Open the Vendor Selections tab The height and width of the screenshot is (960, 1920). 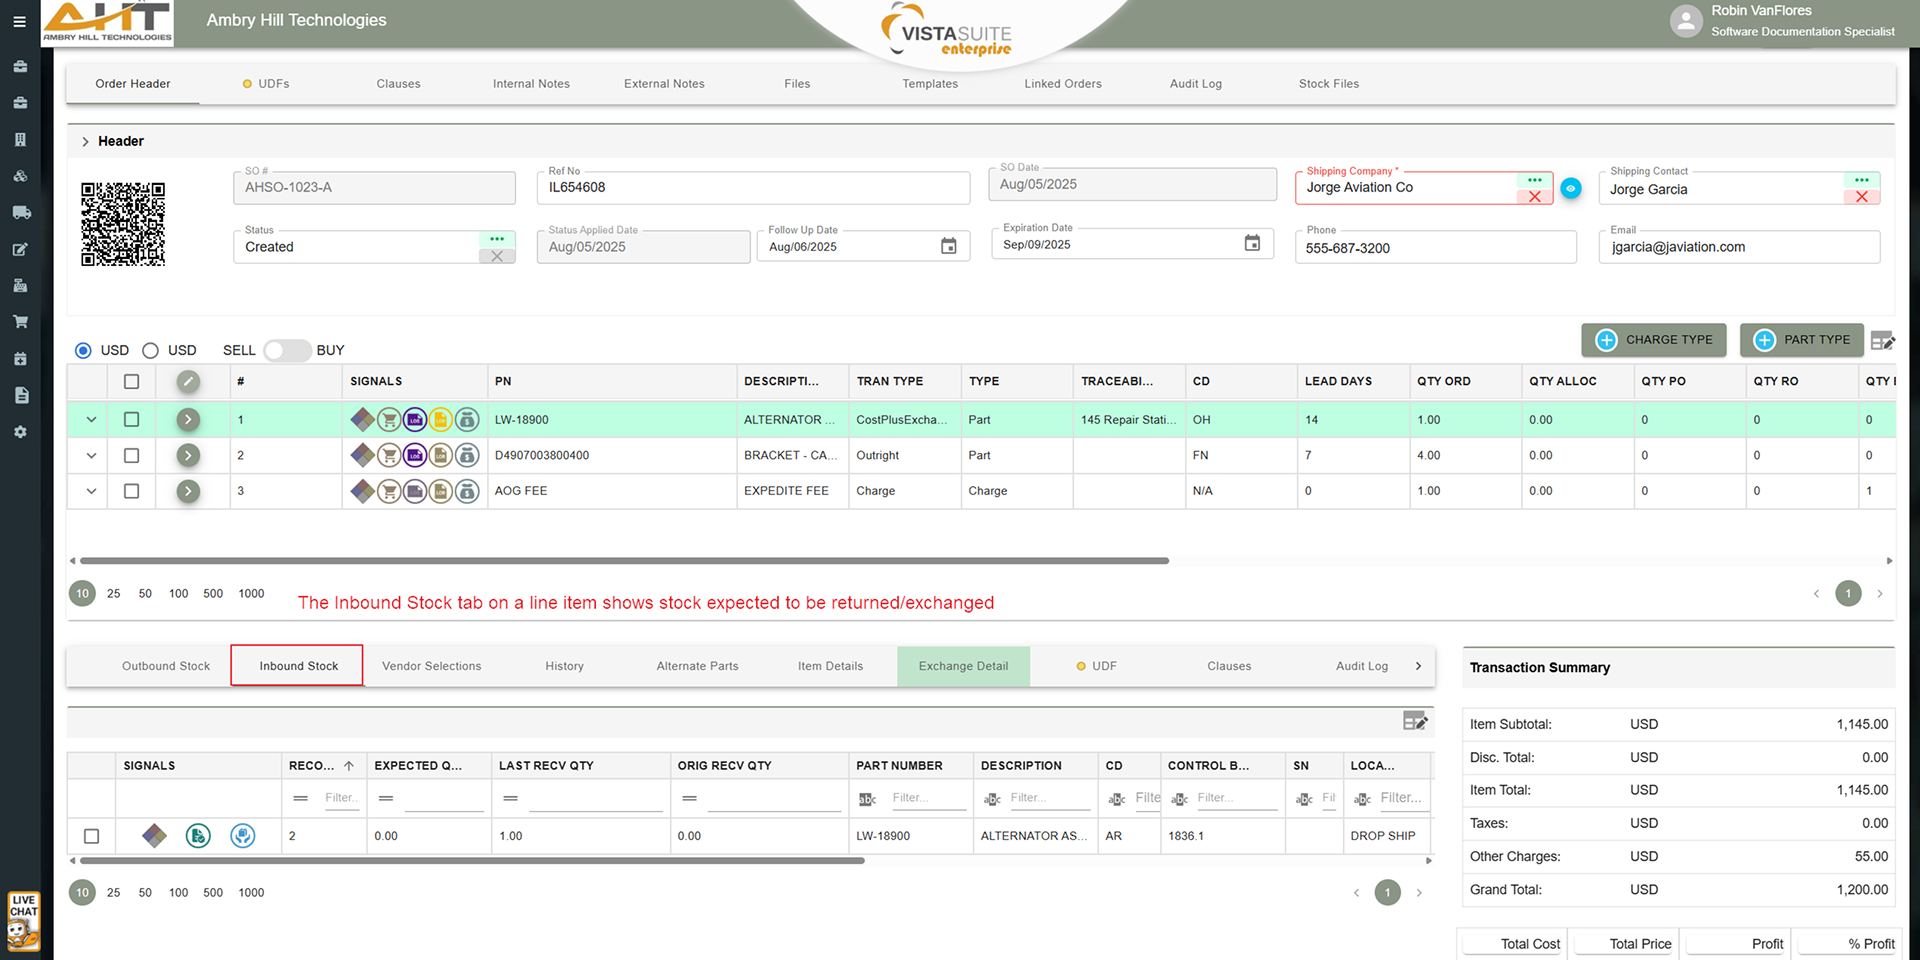[x=431, y=666]
